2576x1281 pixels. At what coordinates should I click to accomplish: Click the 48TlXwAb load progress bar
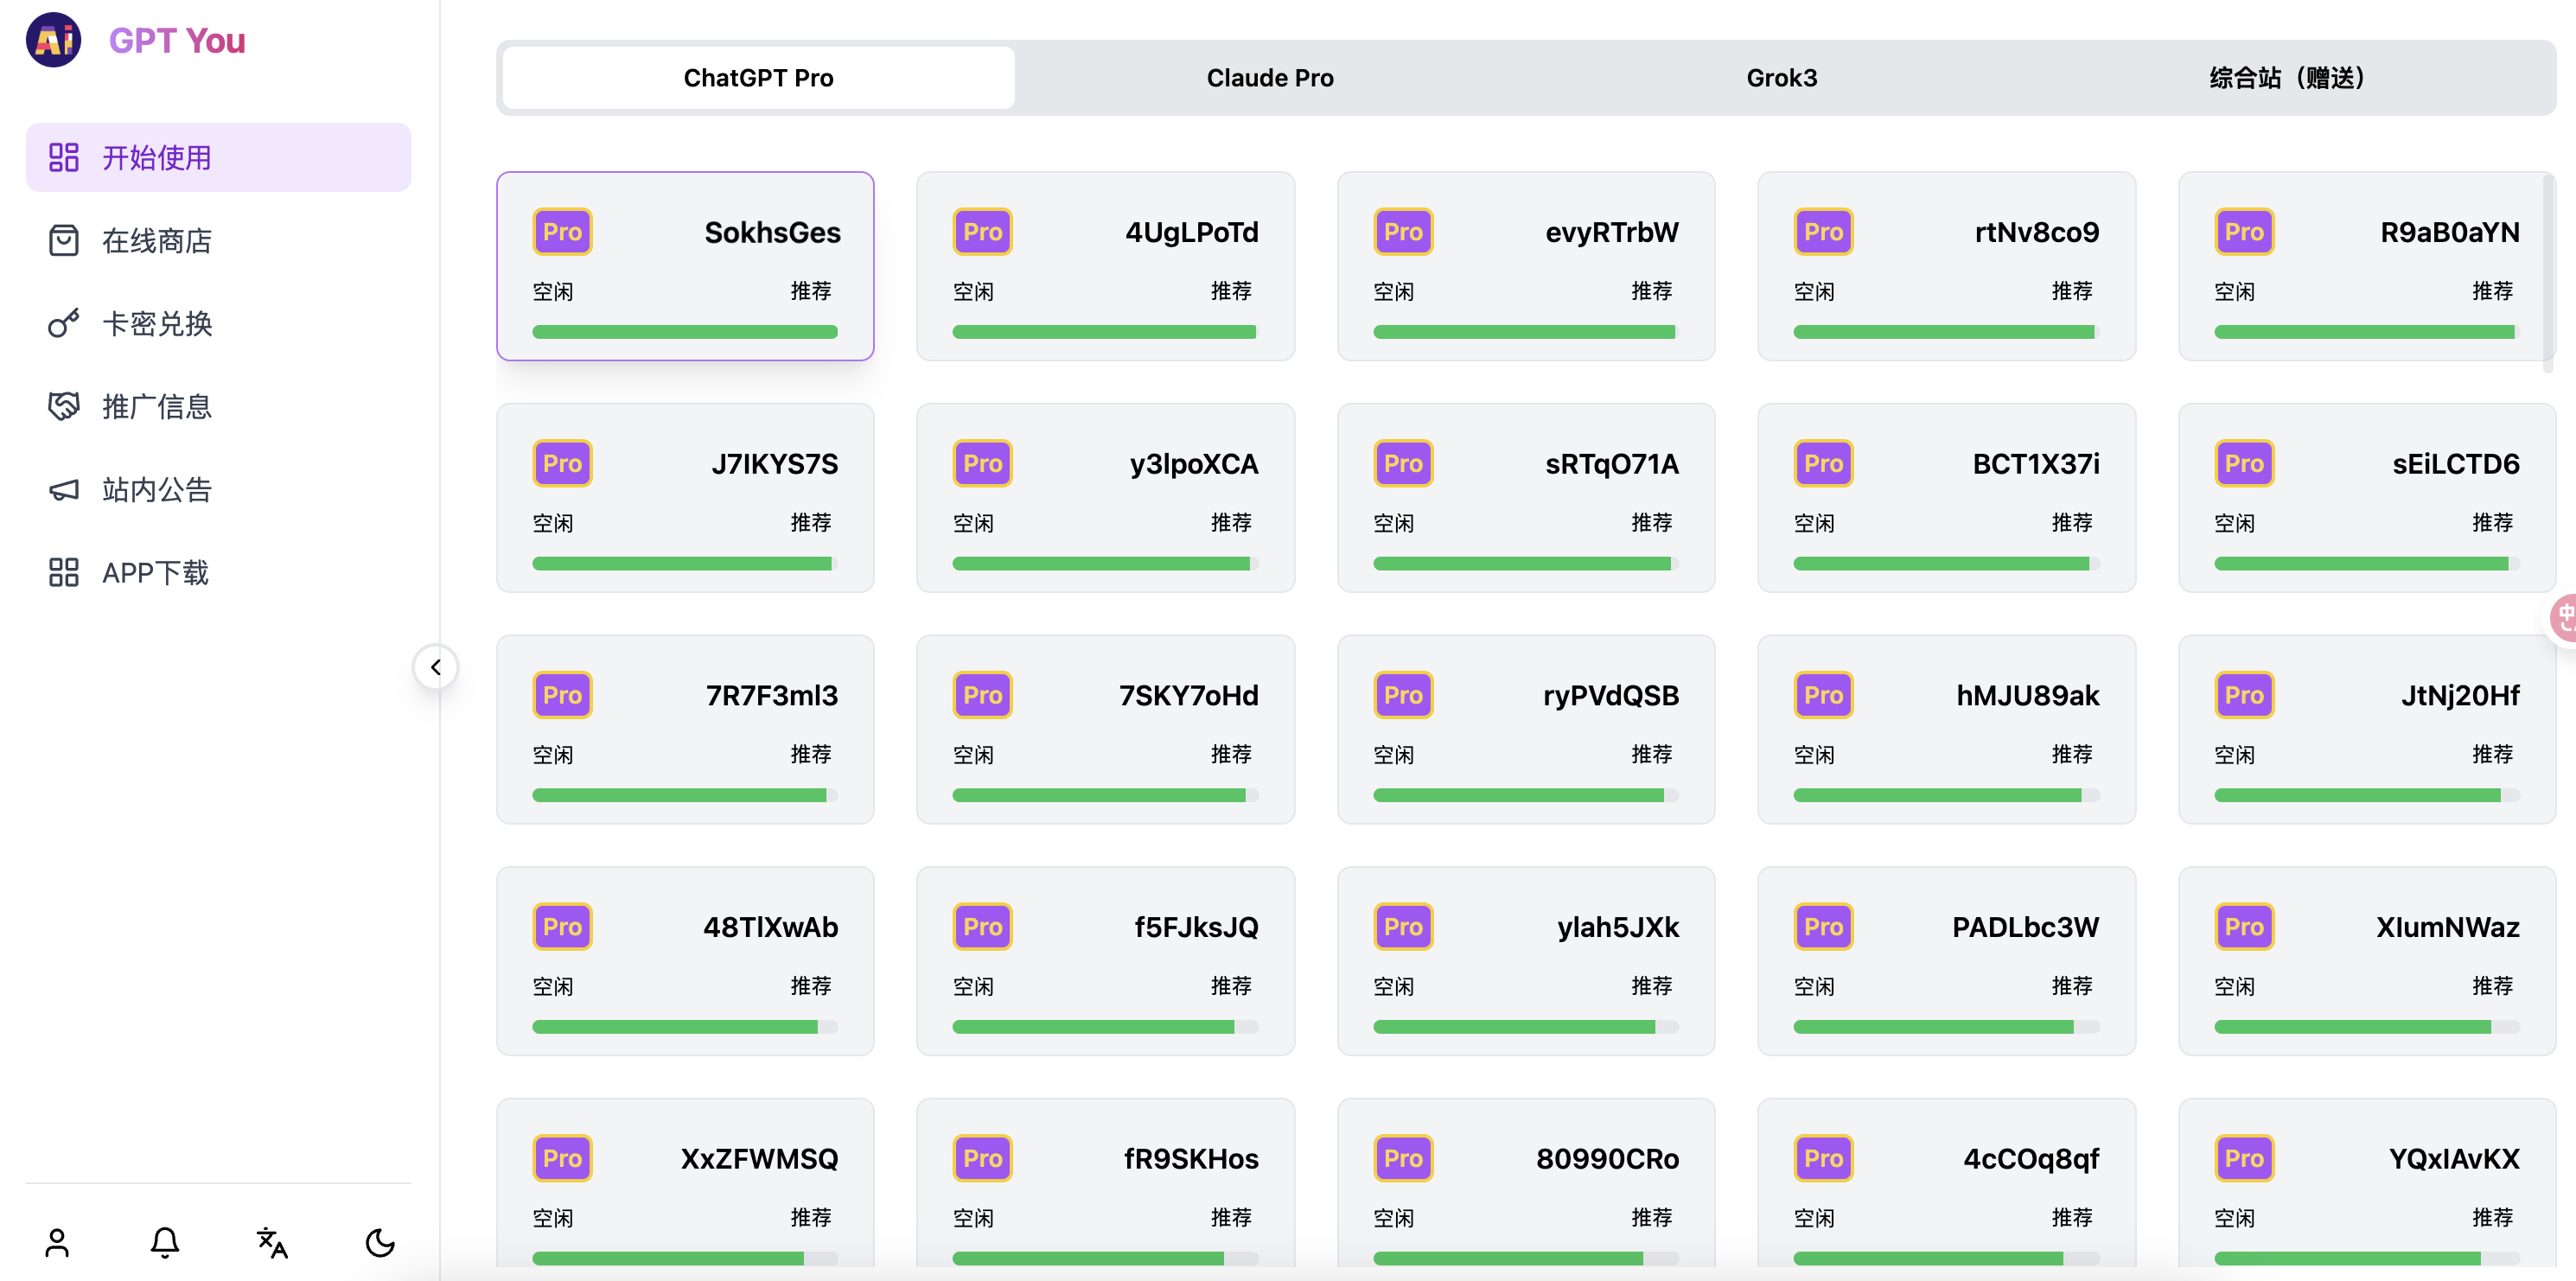click(685, 1027)
